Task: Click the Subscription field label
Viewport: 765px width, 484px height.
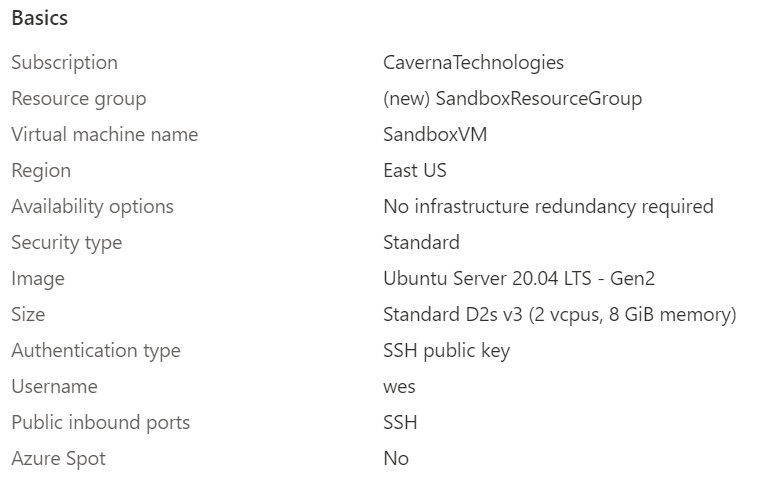Action: (x=64, y=62)
